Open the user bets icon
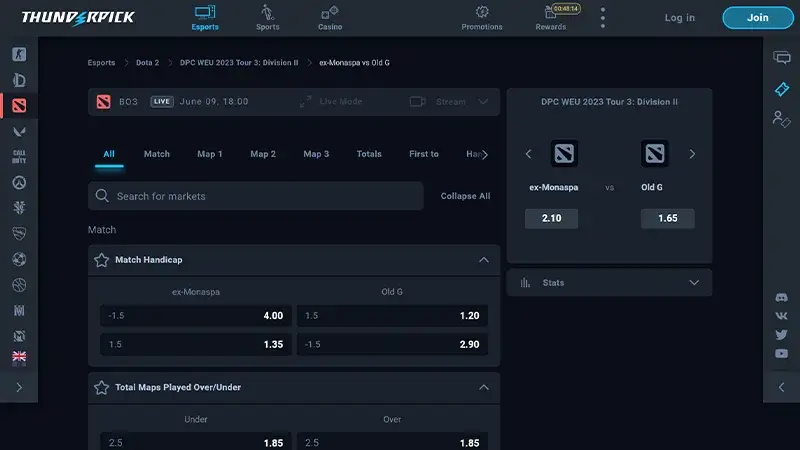 781,119
